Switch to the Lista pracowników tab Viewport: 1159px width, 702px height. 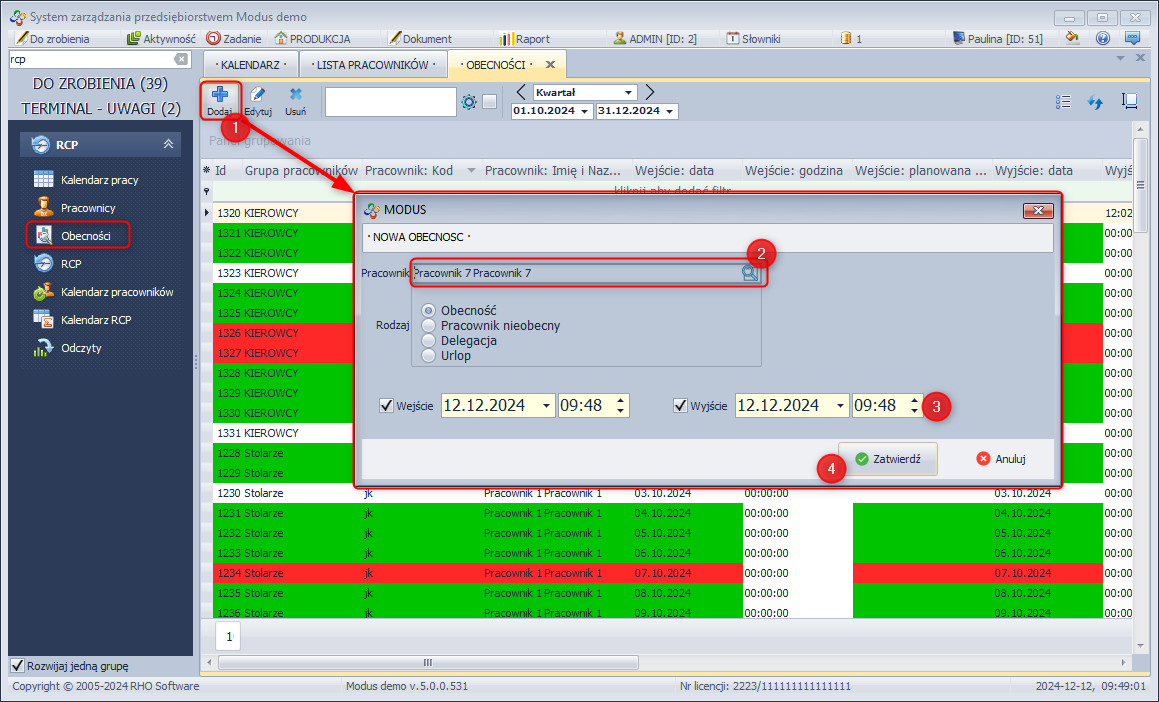(371, 65)
